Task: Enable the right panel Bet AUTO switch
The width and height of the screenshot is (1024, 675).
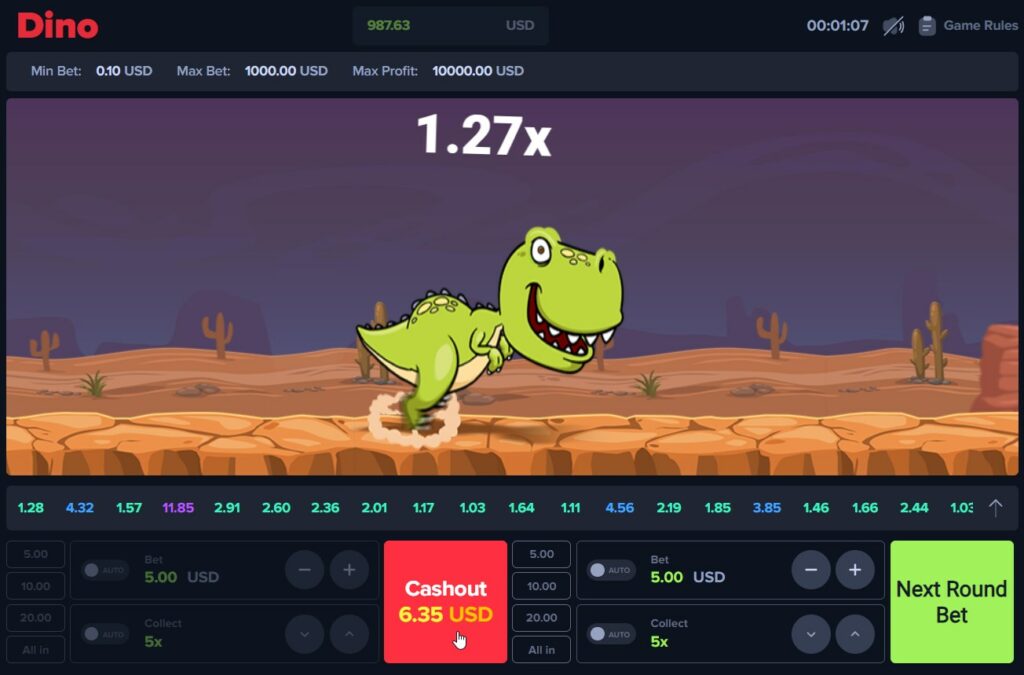Action: (610, 570)
